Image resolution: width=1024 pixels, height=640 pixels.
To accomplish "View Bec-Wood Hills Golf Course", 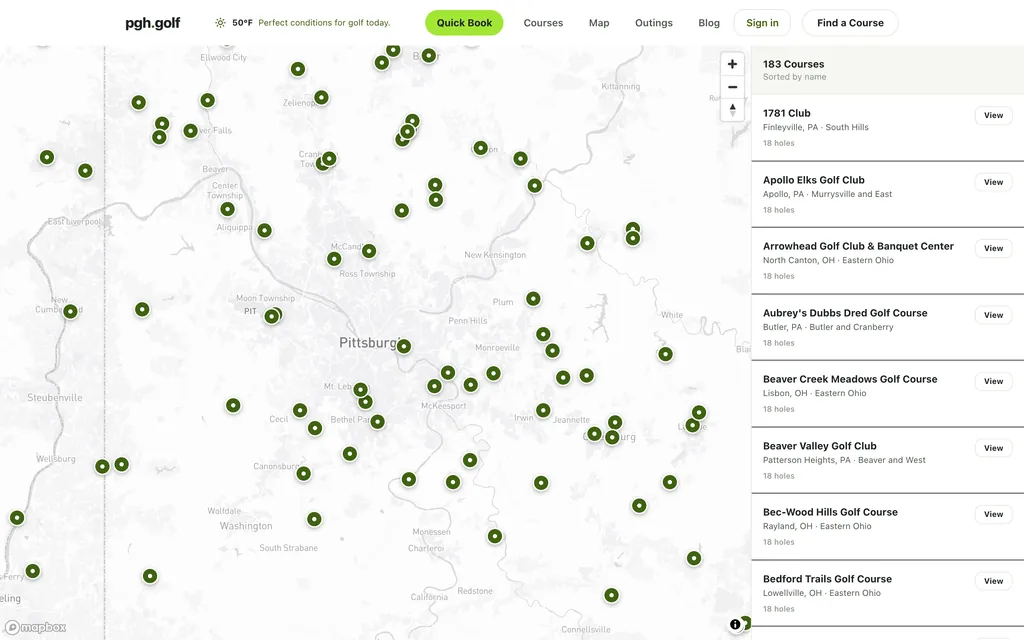I will point(993,514).
